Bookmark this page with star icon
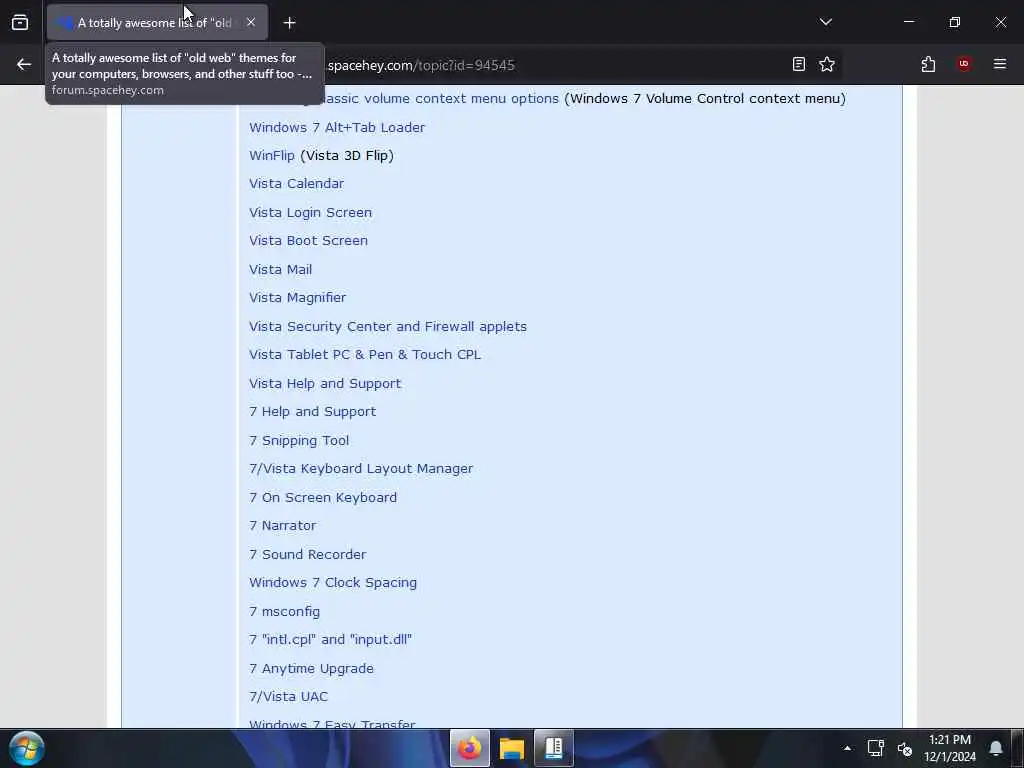 pyautogui.click(x=827, y=64)
